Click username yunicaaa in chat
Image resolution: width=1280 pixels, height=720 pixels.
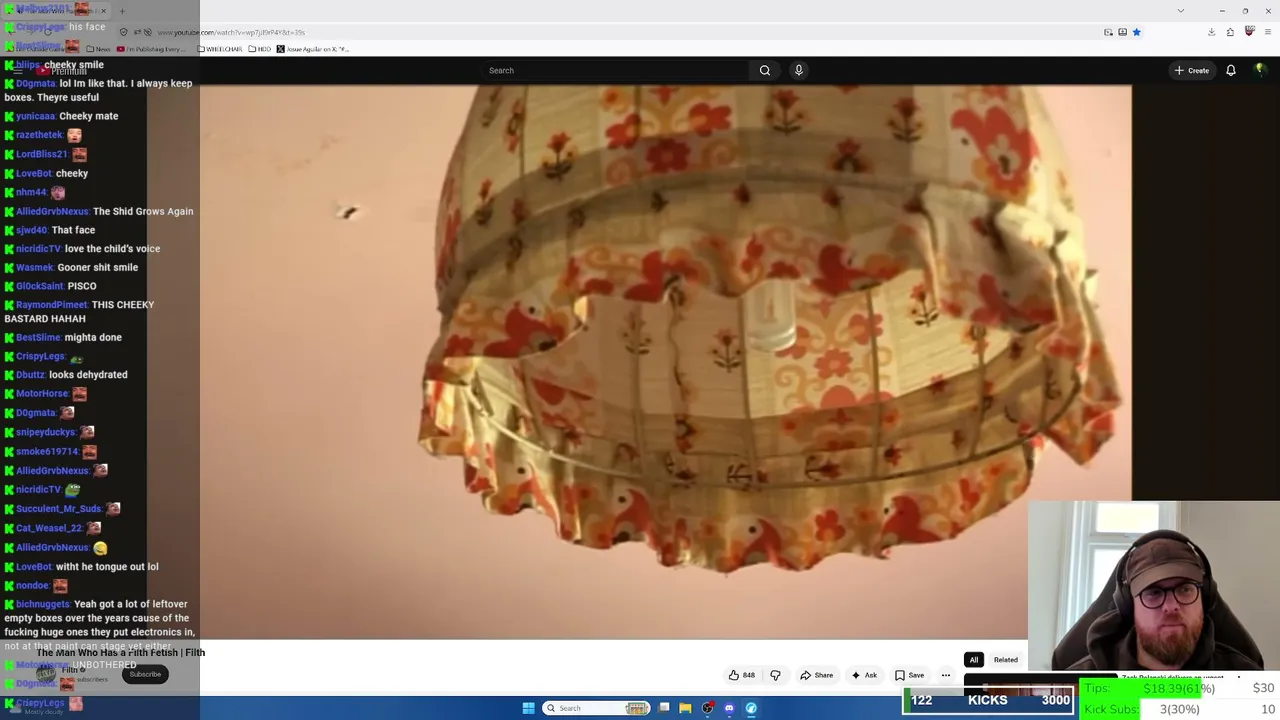click(36, 116)
